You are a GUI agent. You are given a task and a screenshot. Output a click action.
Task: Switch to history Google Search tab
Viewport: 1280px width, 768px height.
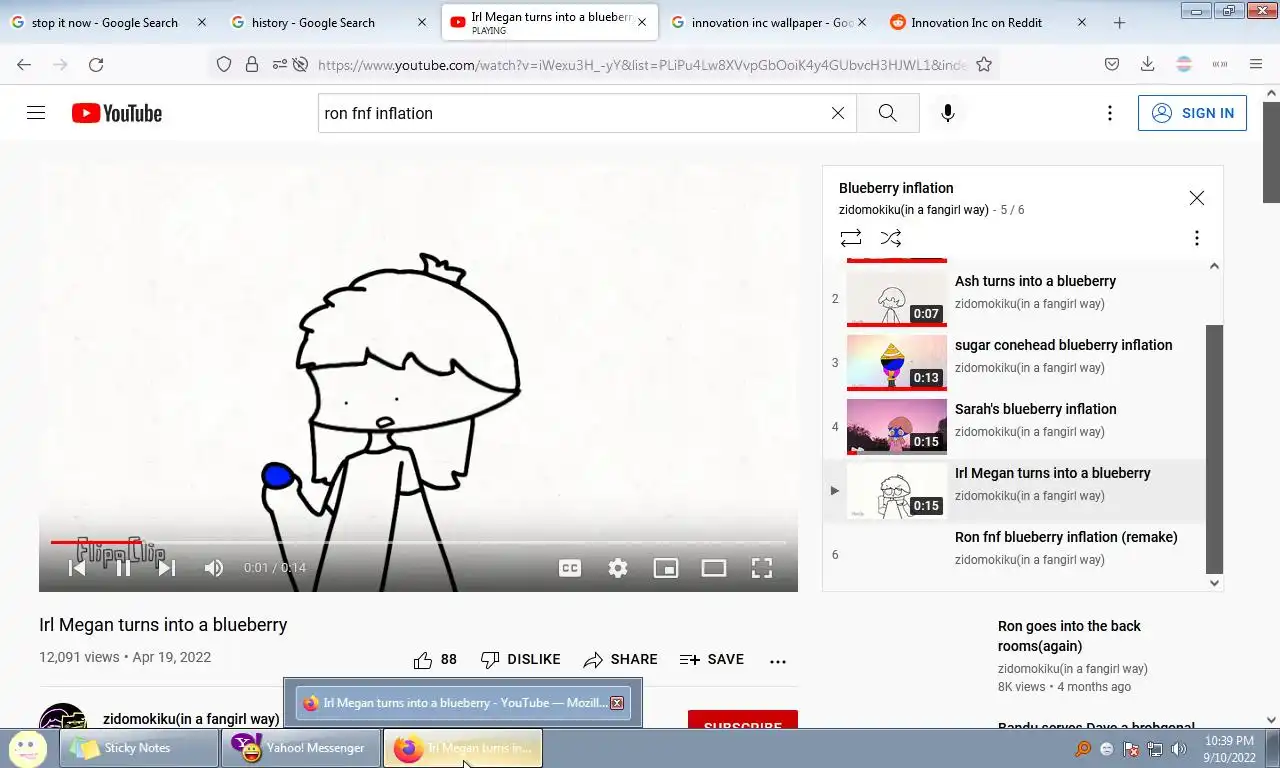pyautogui.click(x=313, y=22)
